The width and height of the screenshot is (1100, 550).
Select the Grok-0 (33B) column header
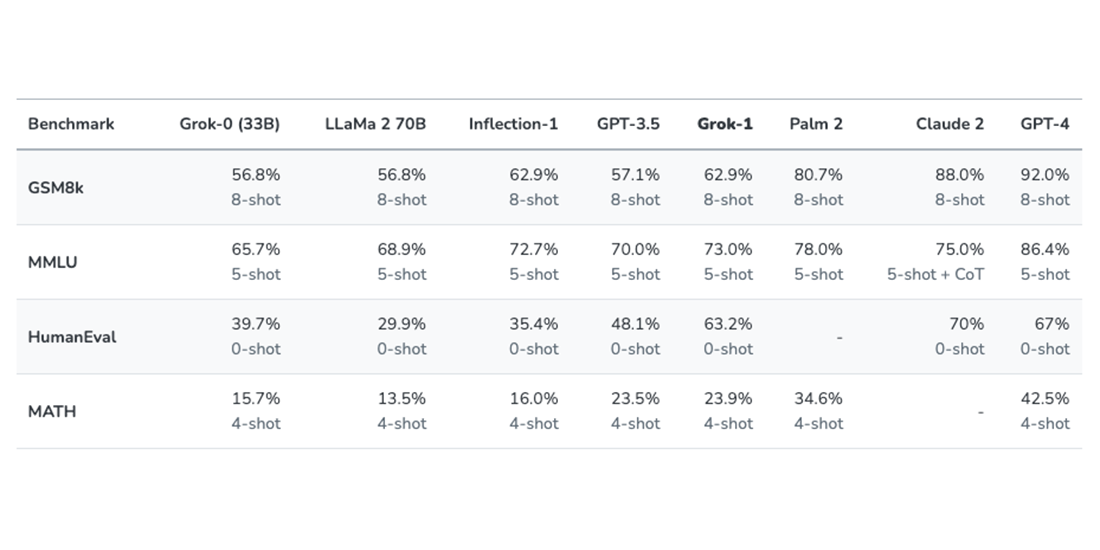229,124
